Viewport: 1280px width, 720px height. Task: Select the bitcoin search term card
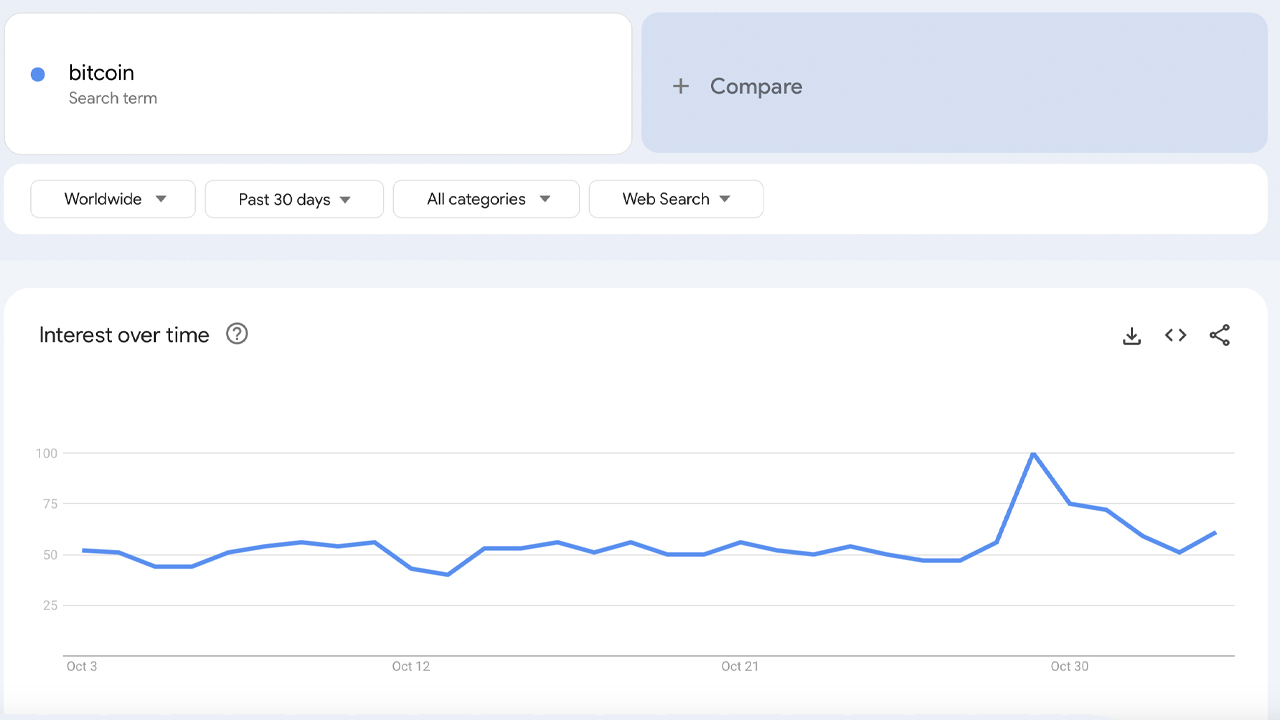318,83
